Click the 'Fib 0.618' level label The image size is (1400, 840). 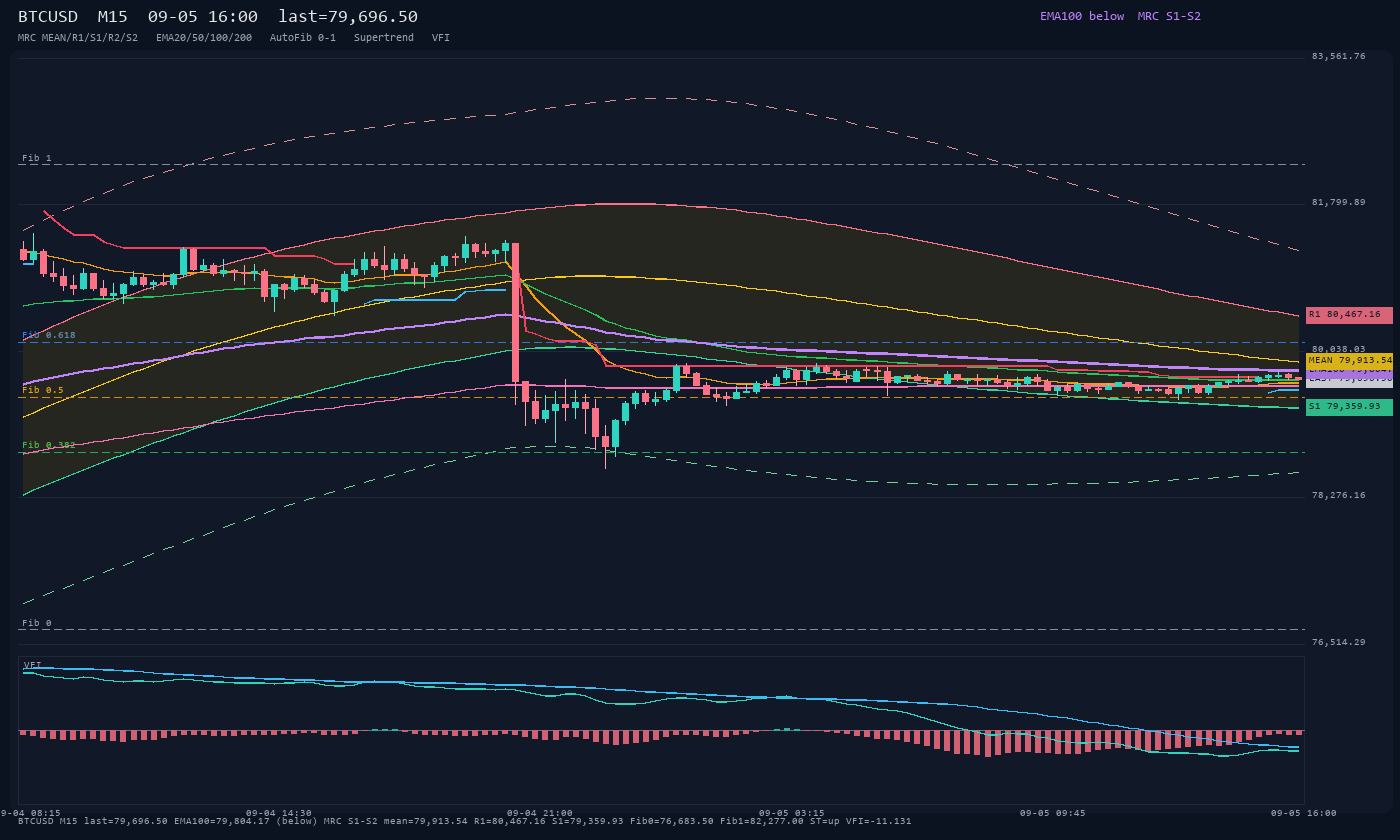[x=49, y=335]
